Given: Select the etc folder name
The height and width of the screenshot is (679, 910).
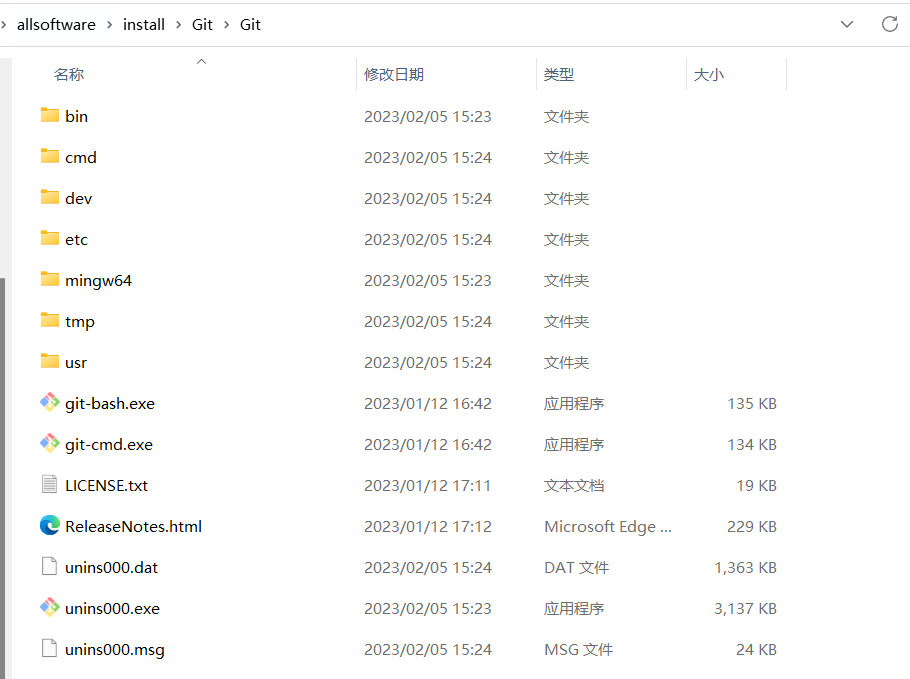Looking at the screenshot, I should click(77, 240).
